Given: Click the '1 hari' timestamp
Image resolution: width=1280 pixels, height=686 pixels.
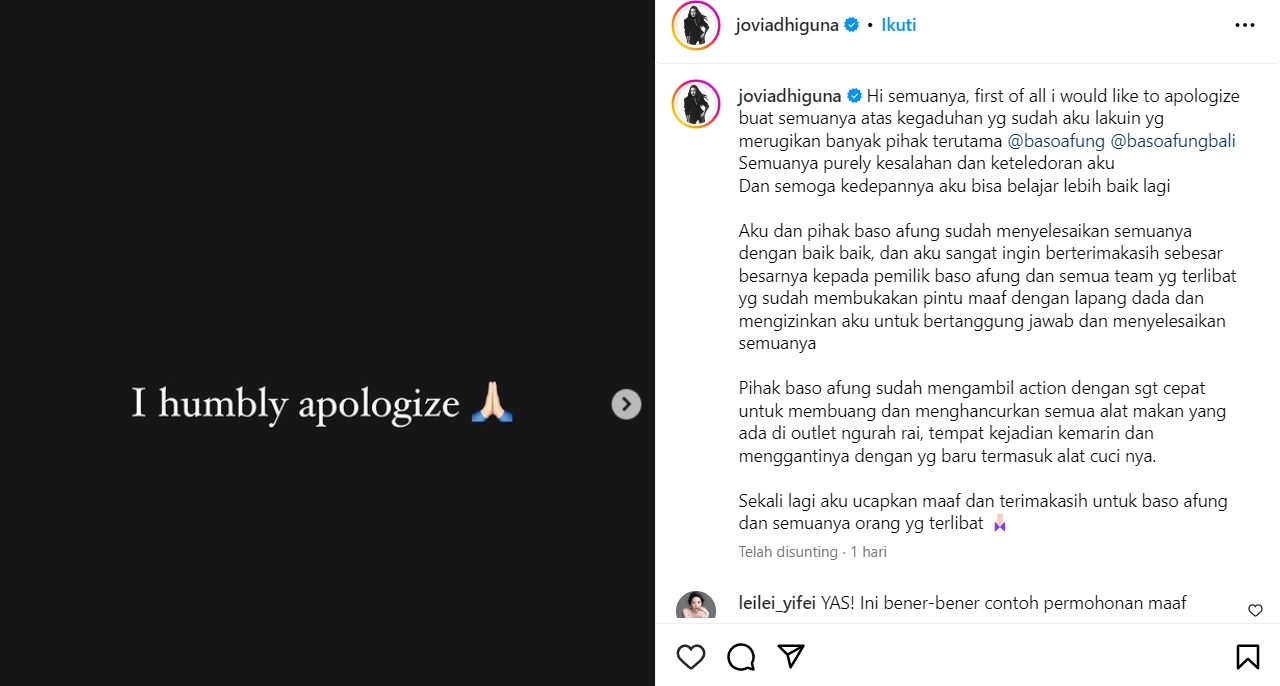Looking at the screenshot, I should [868, 552].
